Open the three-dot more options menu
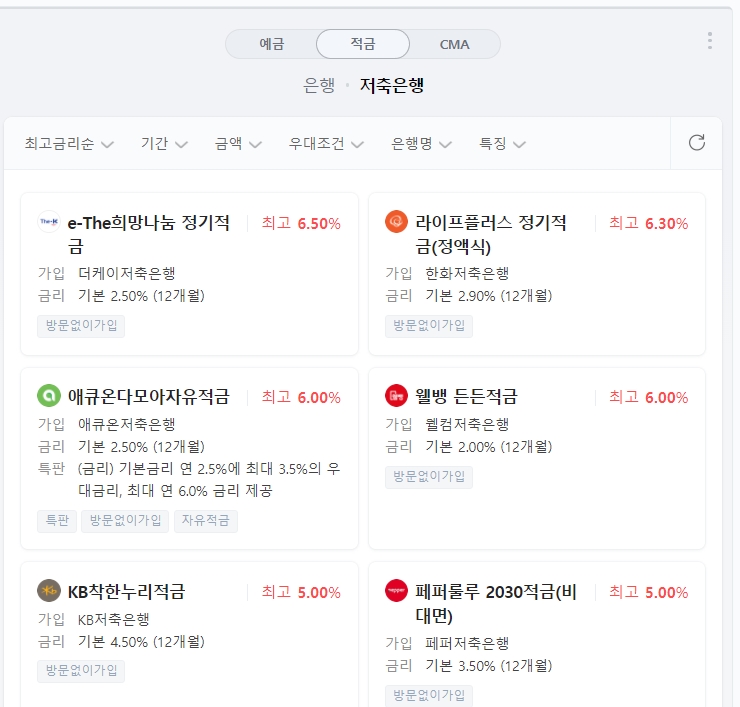The height and width of the screenshot is (707, 740). [x=709, y=41]
